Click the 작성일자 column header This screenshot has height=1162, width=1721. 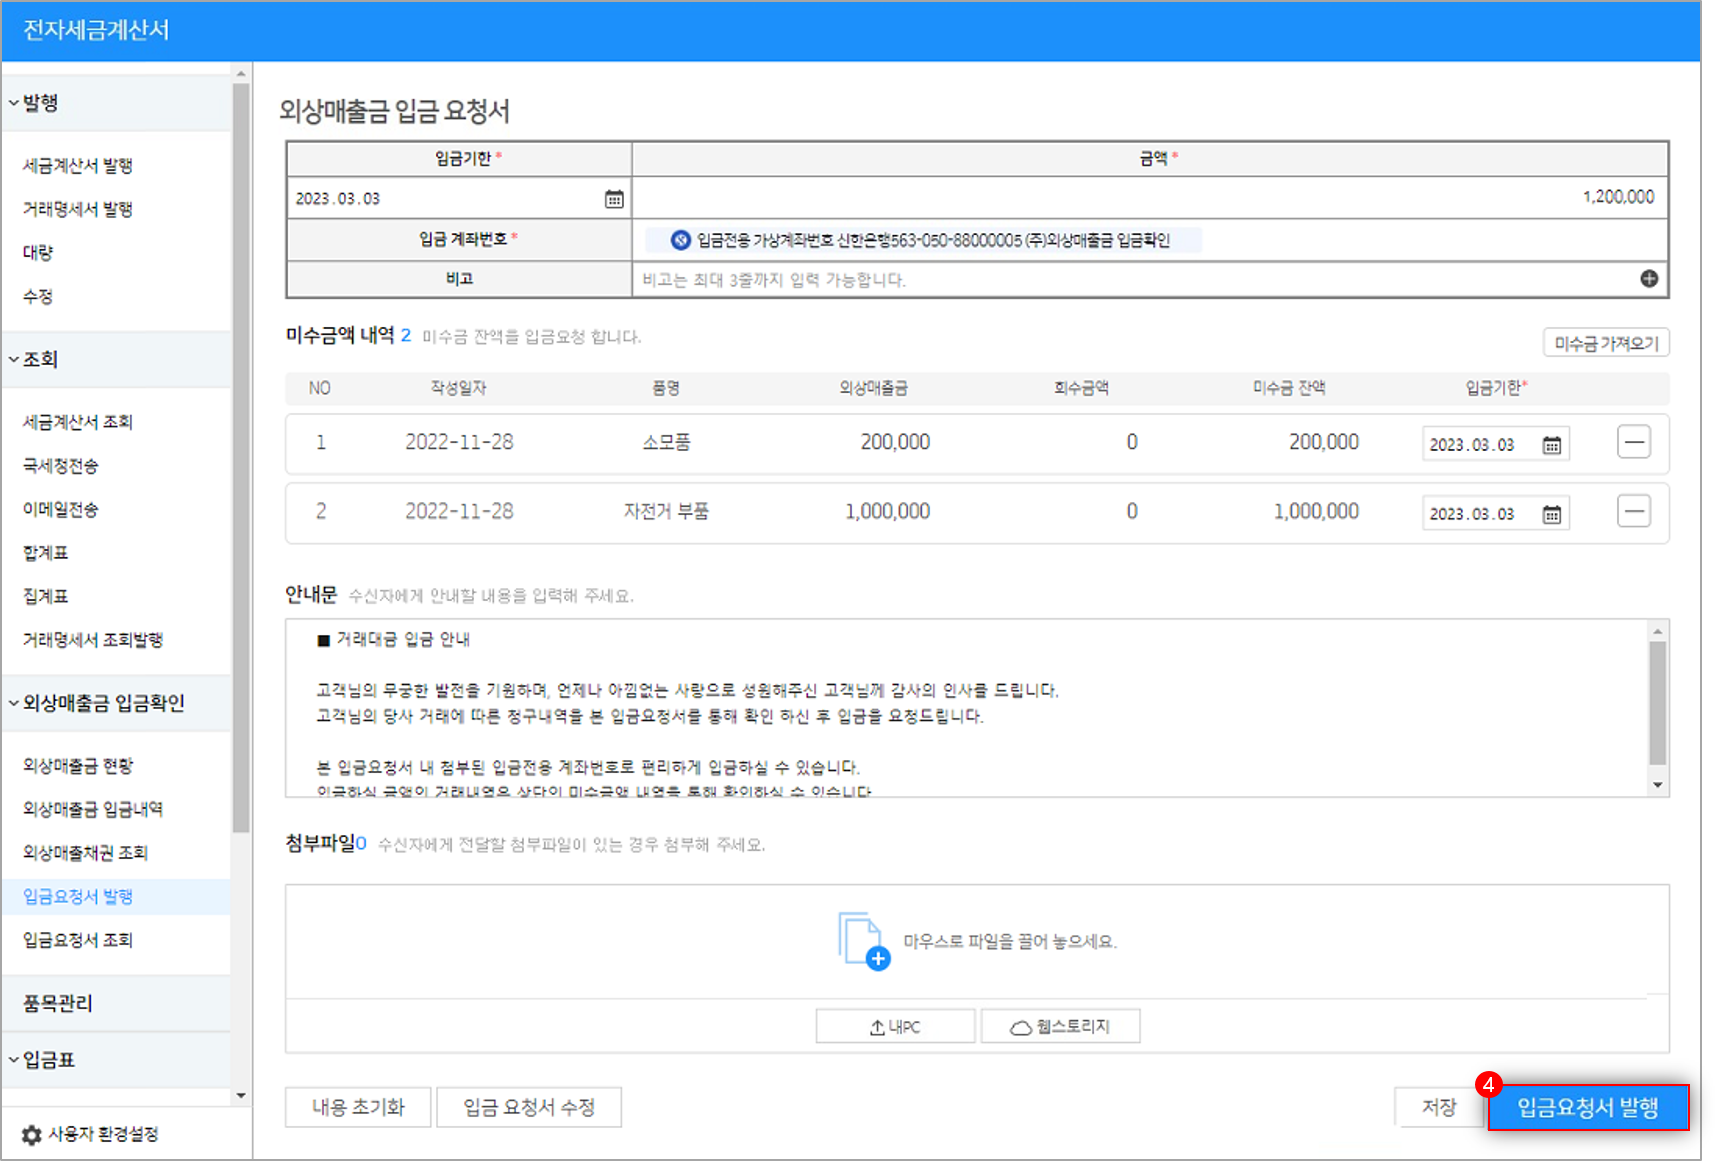[x=459, y=388]
